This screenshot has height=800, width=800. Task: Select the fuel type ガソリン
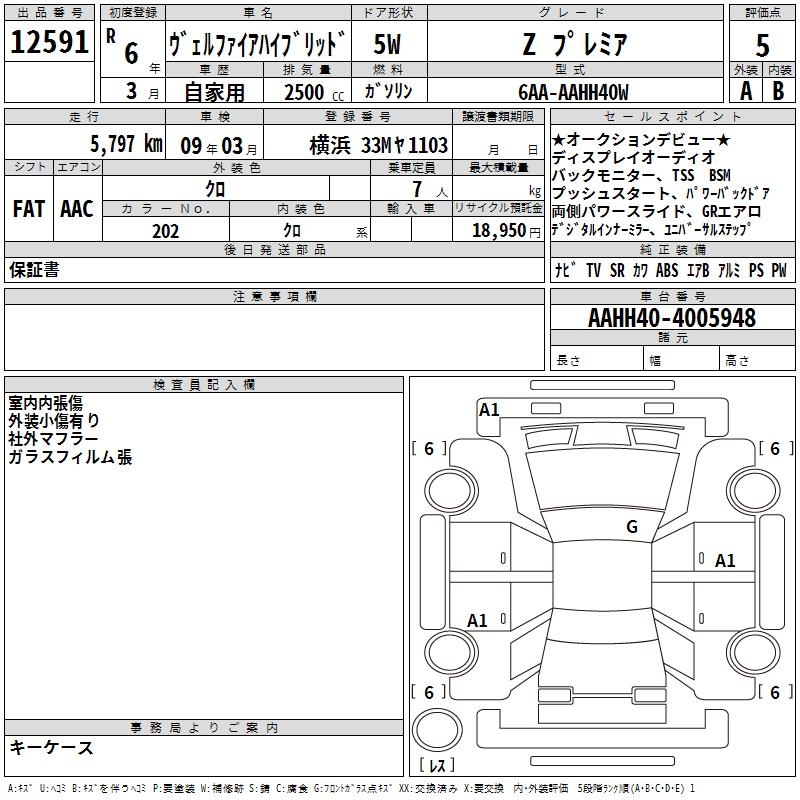(388, 91)
